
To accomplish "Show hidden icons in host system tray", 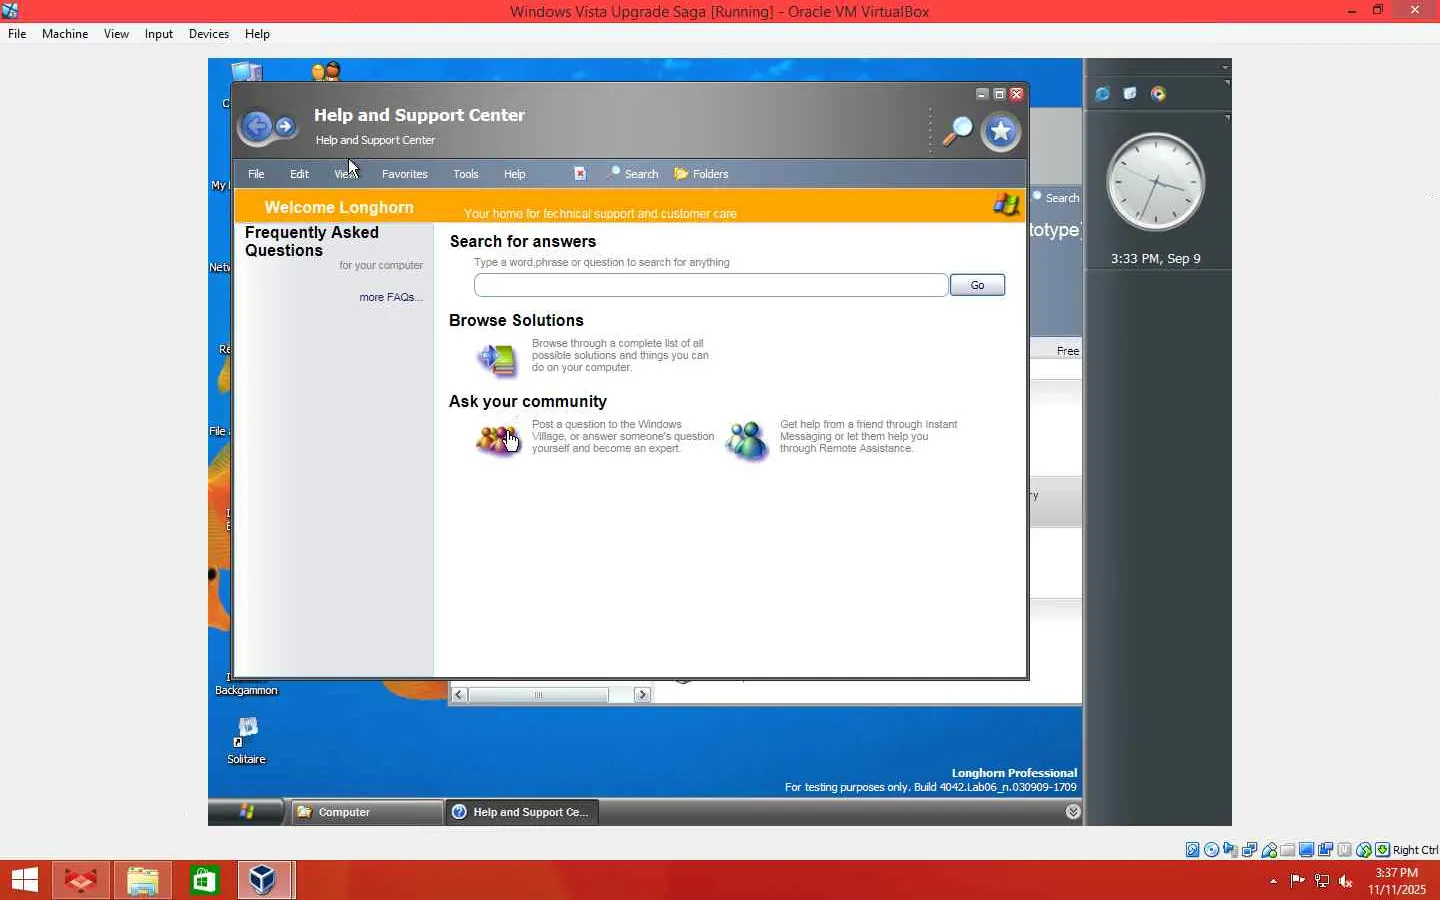I will coord(1273,881).
